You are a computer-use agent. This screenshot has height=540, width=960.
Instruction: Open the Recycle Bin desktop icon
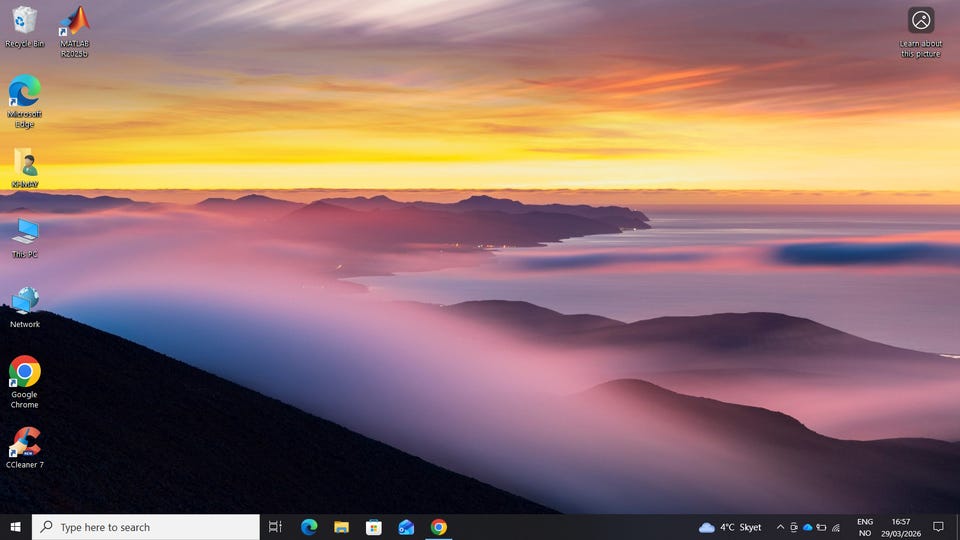click(x=24, y=21)
